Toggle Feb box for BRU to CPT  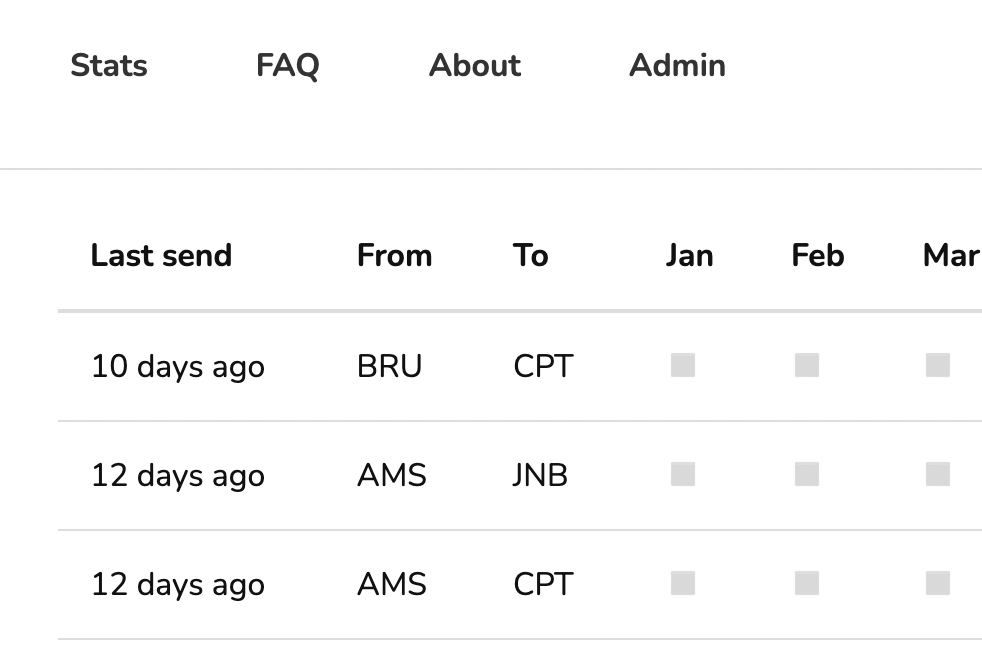click(x=807, y=365)
